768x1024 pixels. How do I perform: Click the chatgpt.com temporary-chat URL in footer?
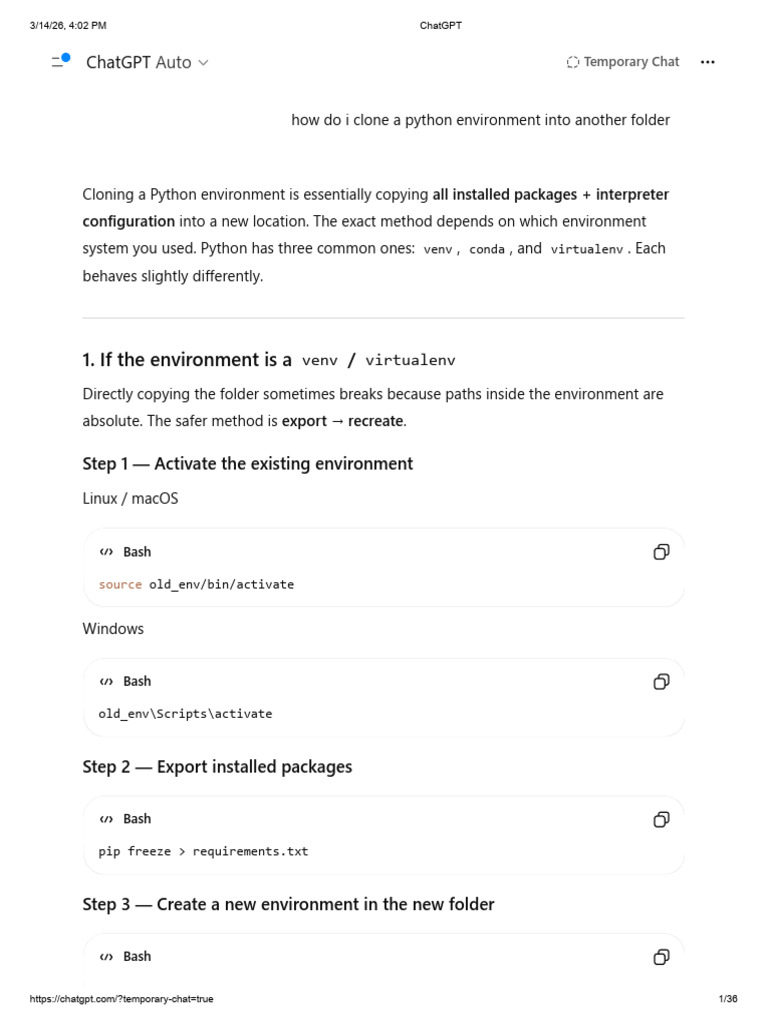point(122,999)
